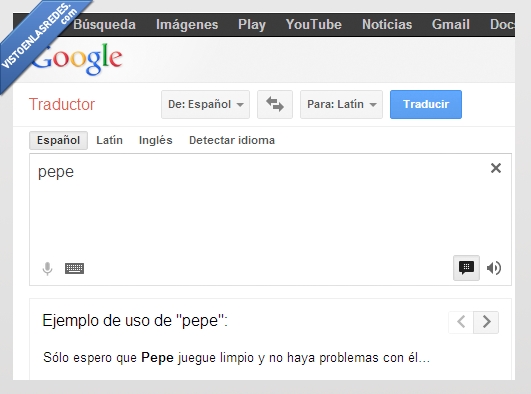
Task: Click the blue Traducir button
Action: tap(426, 104)
